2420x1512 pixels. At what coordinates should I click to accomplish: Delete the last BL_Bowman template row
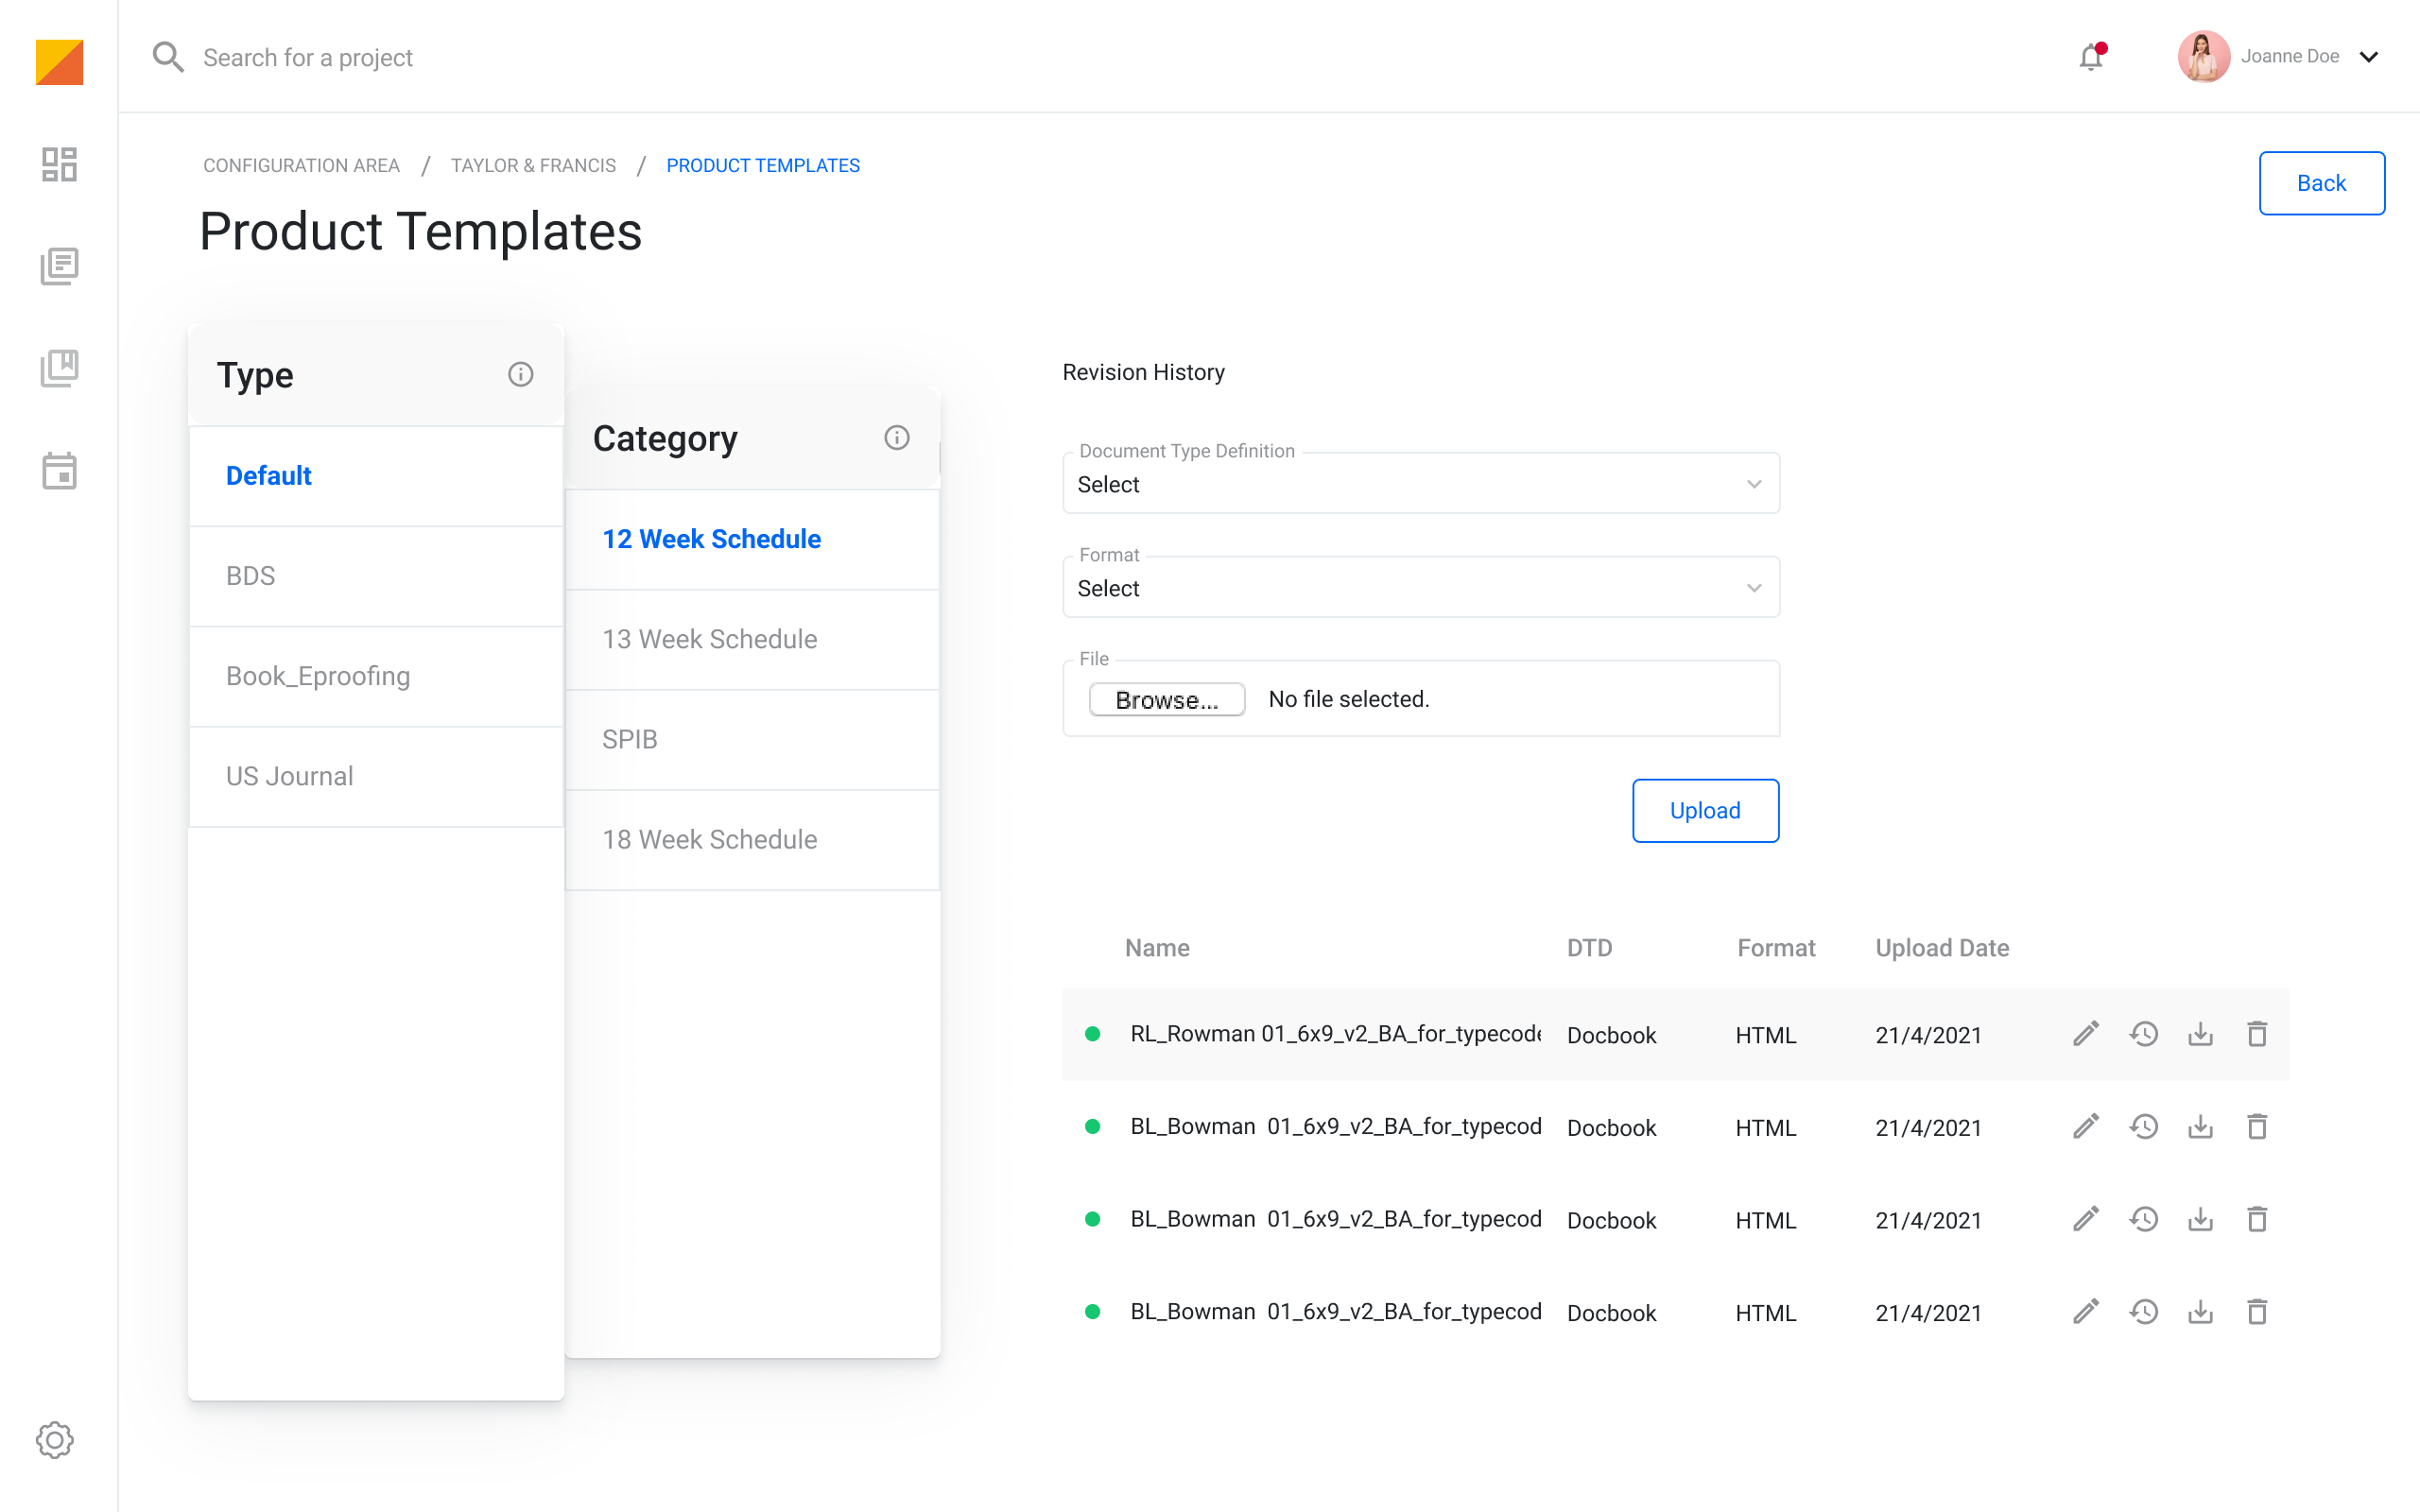click(x=2257, y=1312)
